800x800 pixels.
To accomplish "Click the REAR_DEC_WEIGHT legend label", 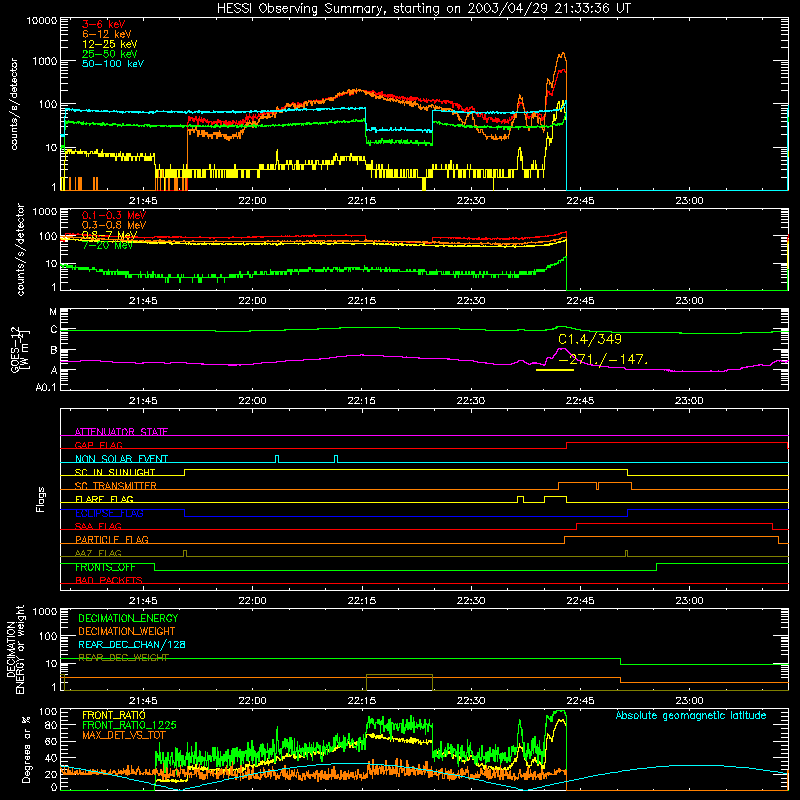I will point(123,658).
